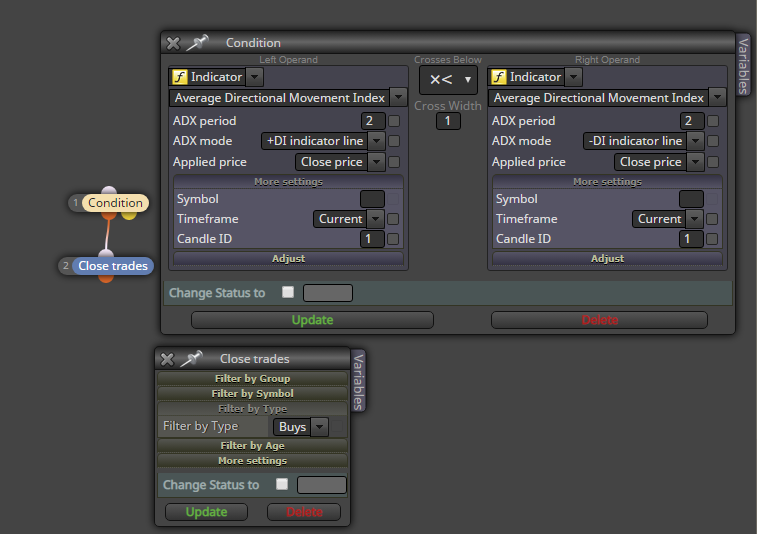Toggle right Timeframe checkbox
Image resolution: width=757 pixels, height=534 pixels.
712,219
